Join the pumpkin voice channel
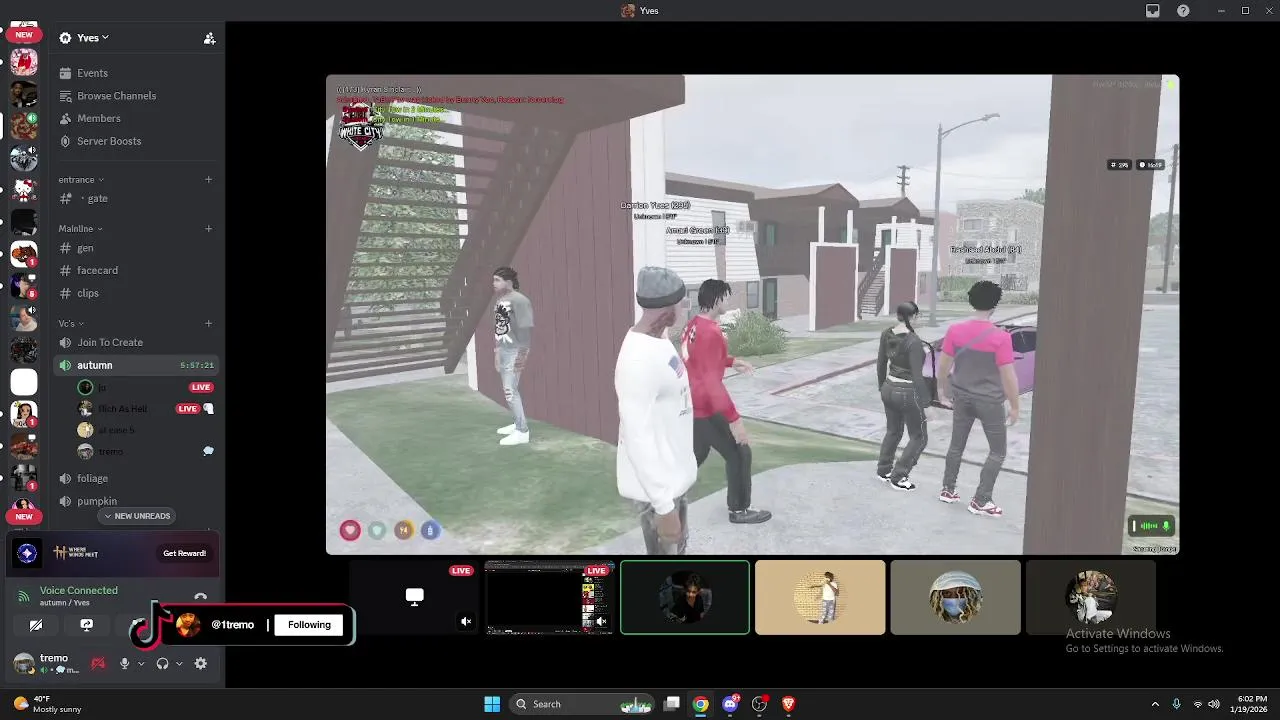This screenshot has height=720, width=1280. (x=135, y=501)
